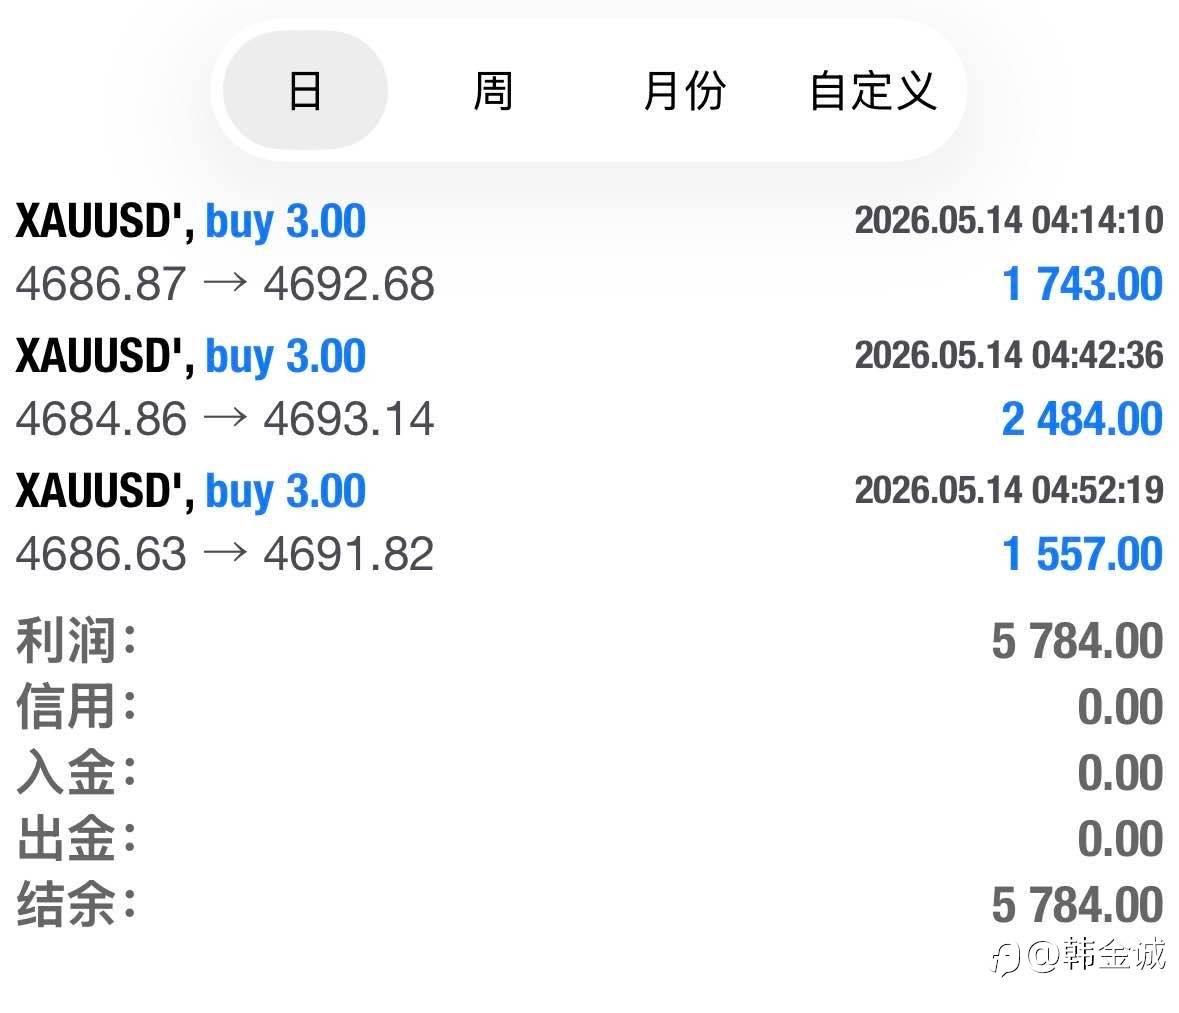Click the profit value 2 484.00

coord(1083,419)
